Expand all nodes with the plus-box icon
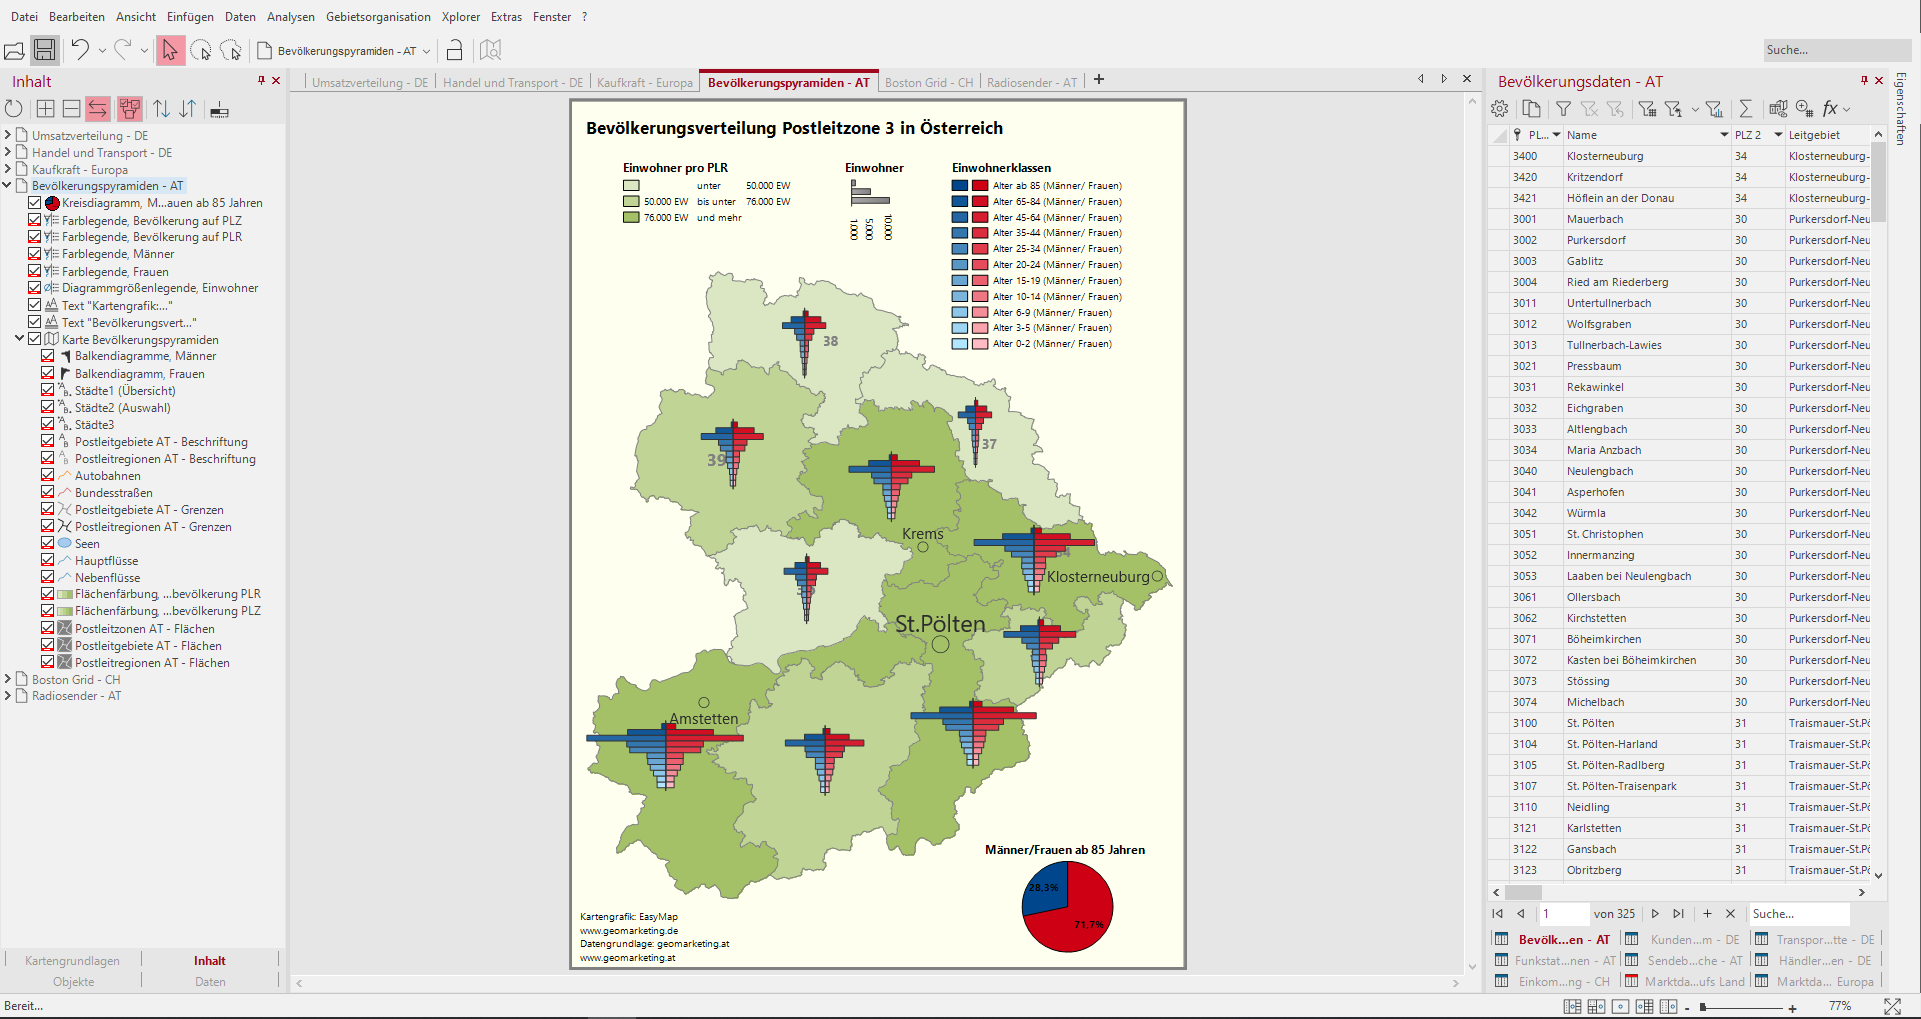This screenshot has width=1921, height=1019. click(x=45, y=109)
